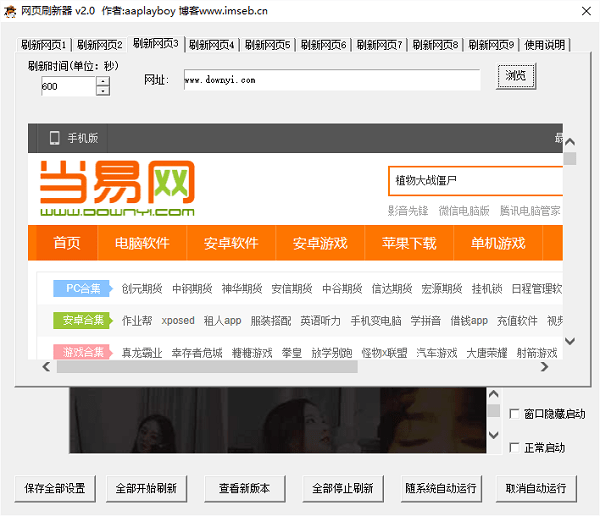The width and height of the screenshot is (600, 516).
Task: Click the refresh time input field
Action: (x=68, y=86)
